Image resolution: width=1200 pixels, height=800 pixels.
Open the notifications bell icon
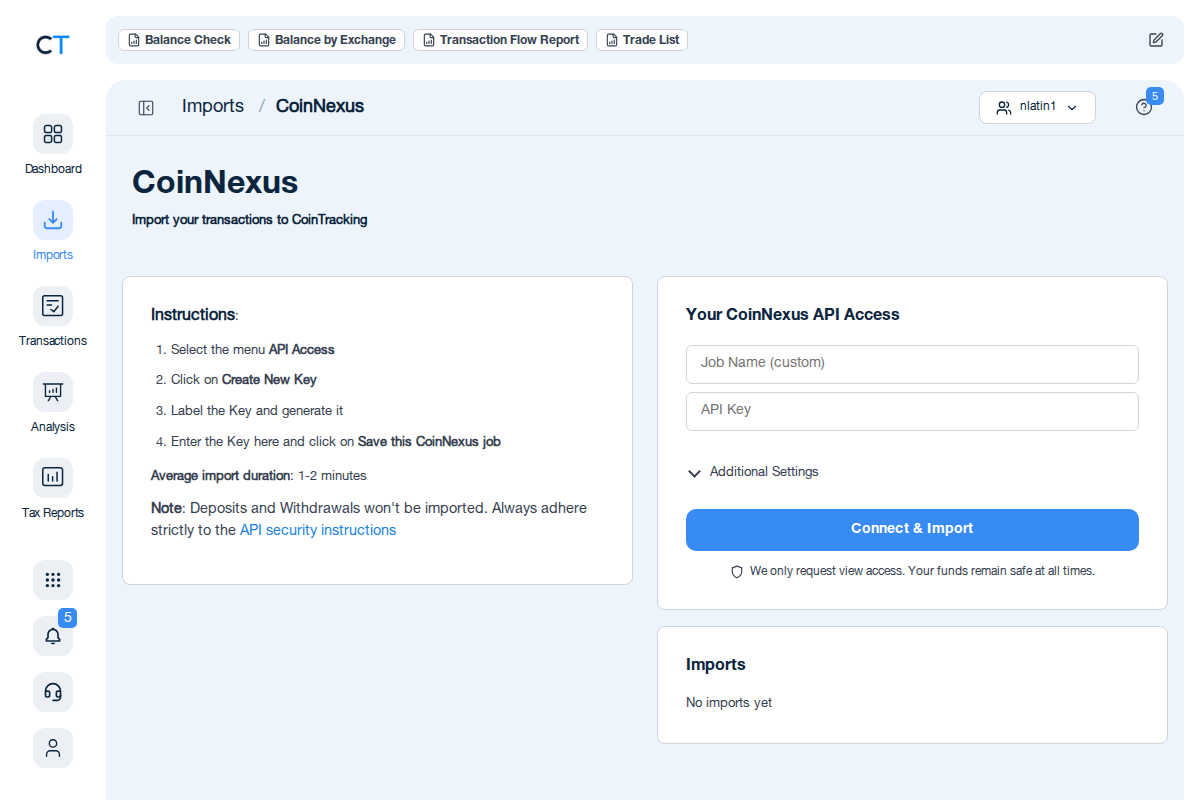[53, 636]
